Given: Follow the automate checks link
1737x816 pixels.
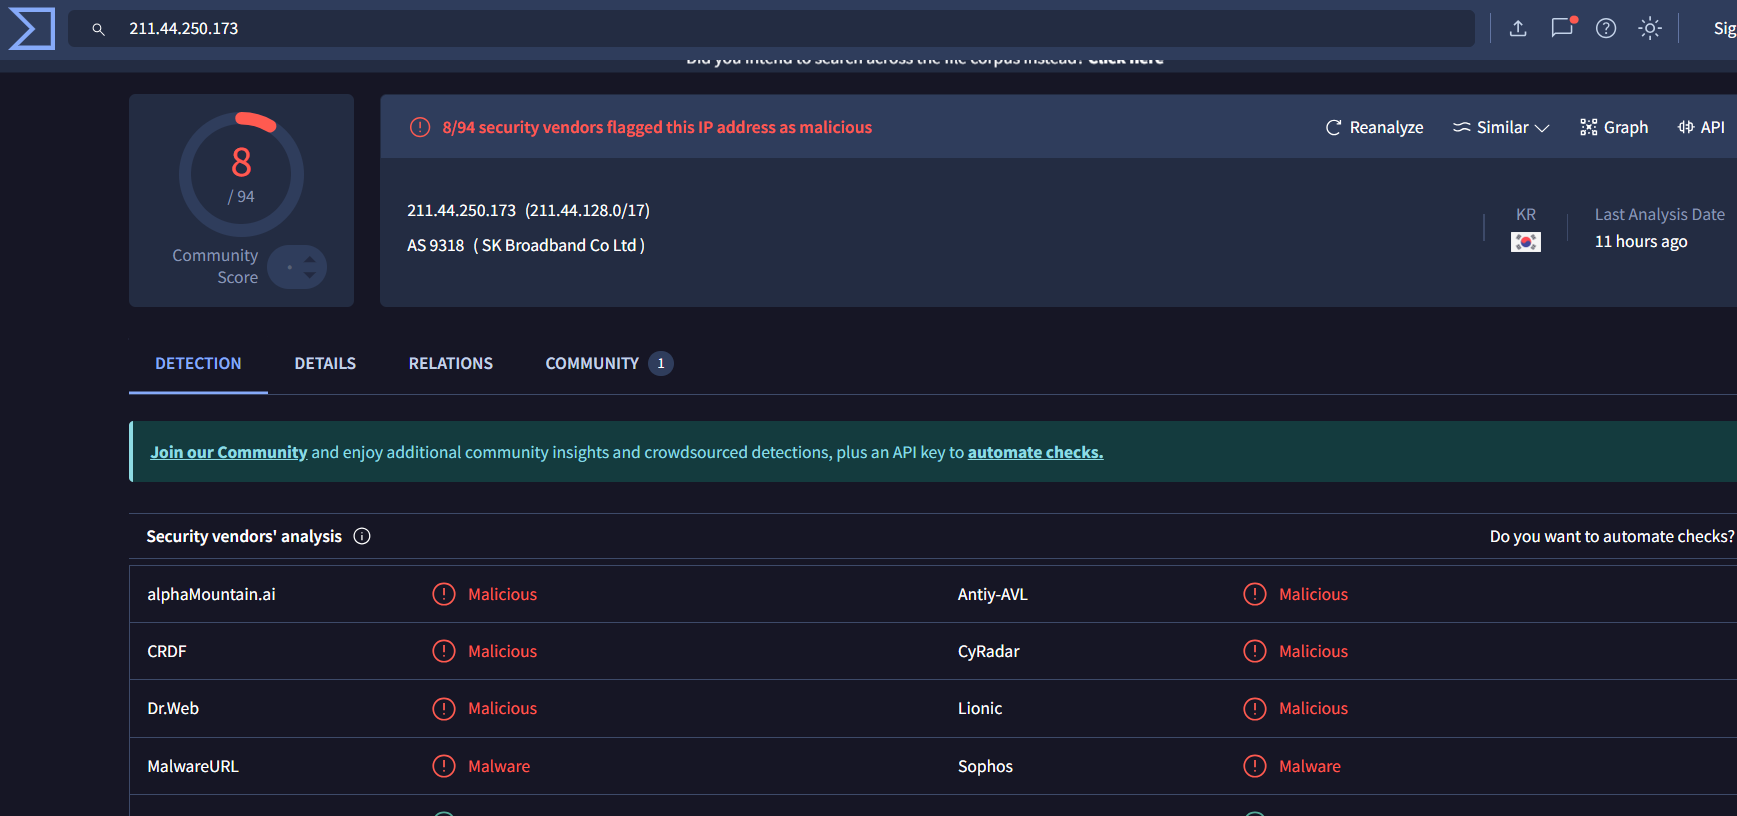Looking at the screenshot, I should point(1035,452).
